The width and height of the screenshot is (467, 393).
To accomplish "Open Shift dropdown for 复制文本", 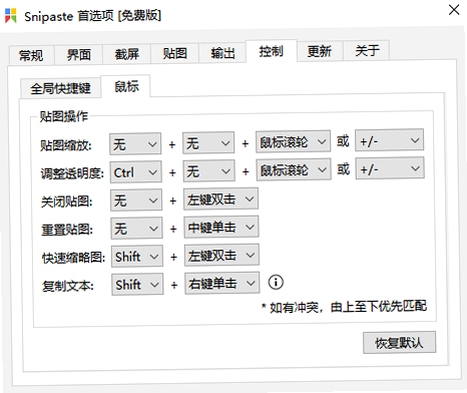I will click(x=137, y=284).
